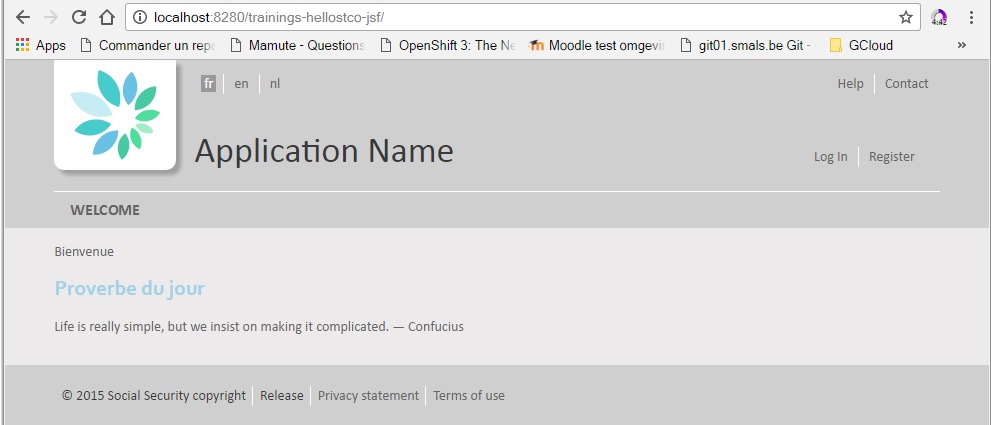Select the WELCOME navigation tab
Screen dimensions: 991x425
click(x=105, y=210)
